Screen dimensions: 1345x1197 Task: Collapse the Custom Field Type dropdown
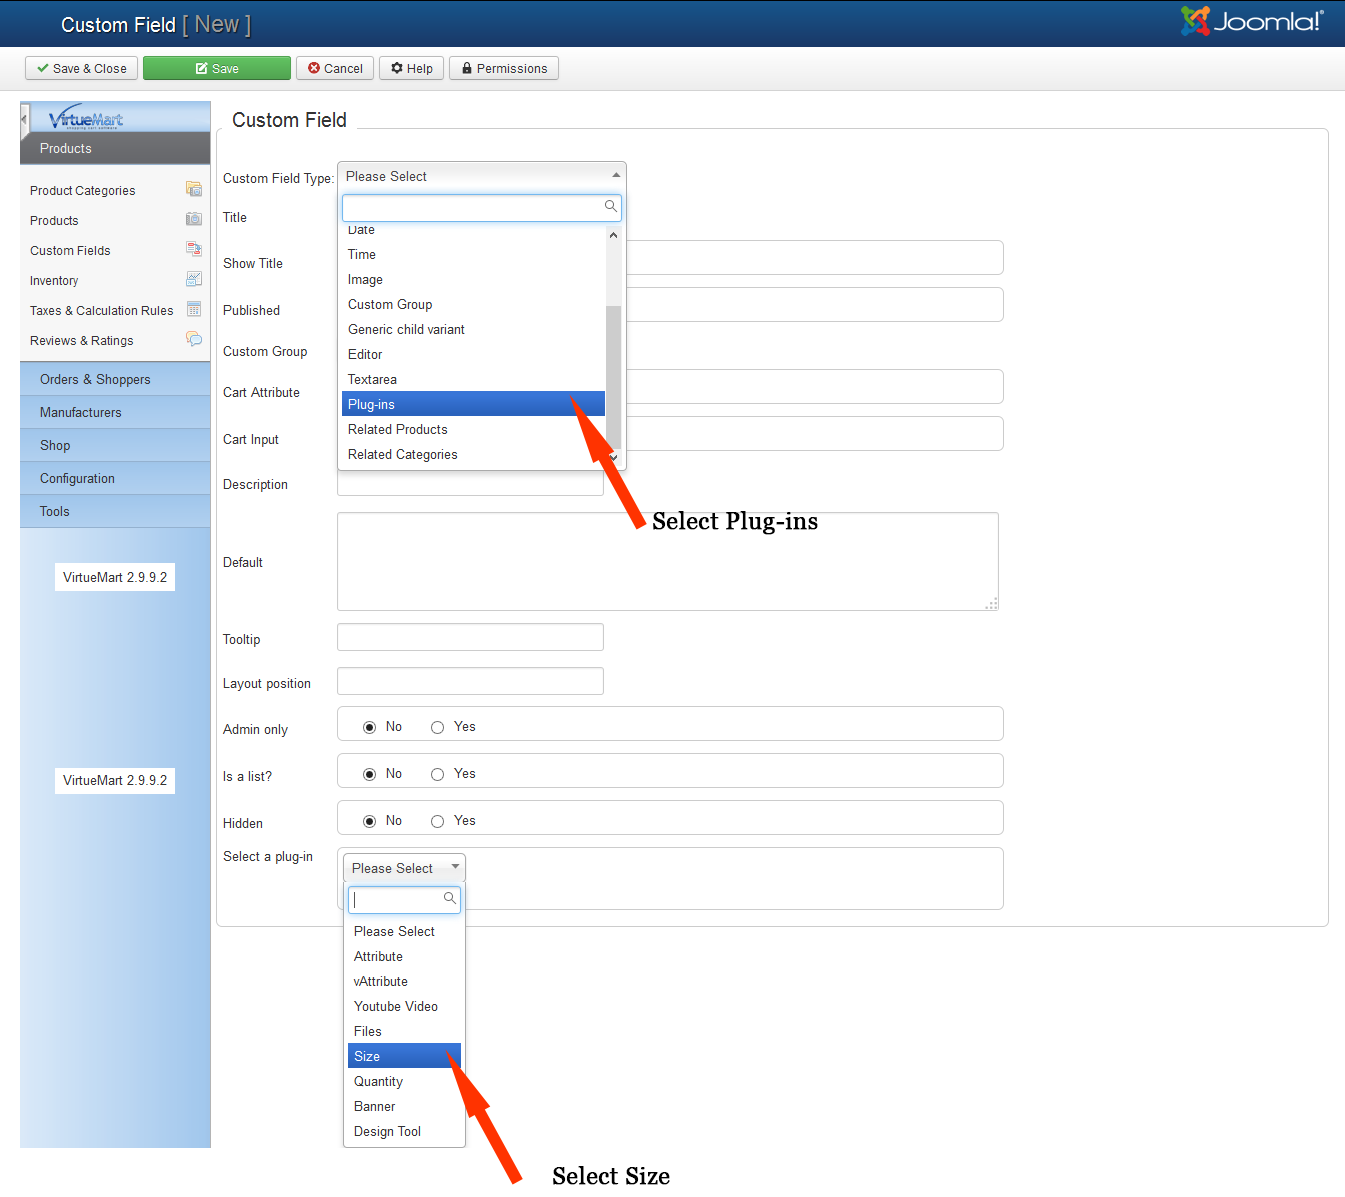(x=616, y=176)
